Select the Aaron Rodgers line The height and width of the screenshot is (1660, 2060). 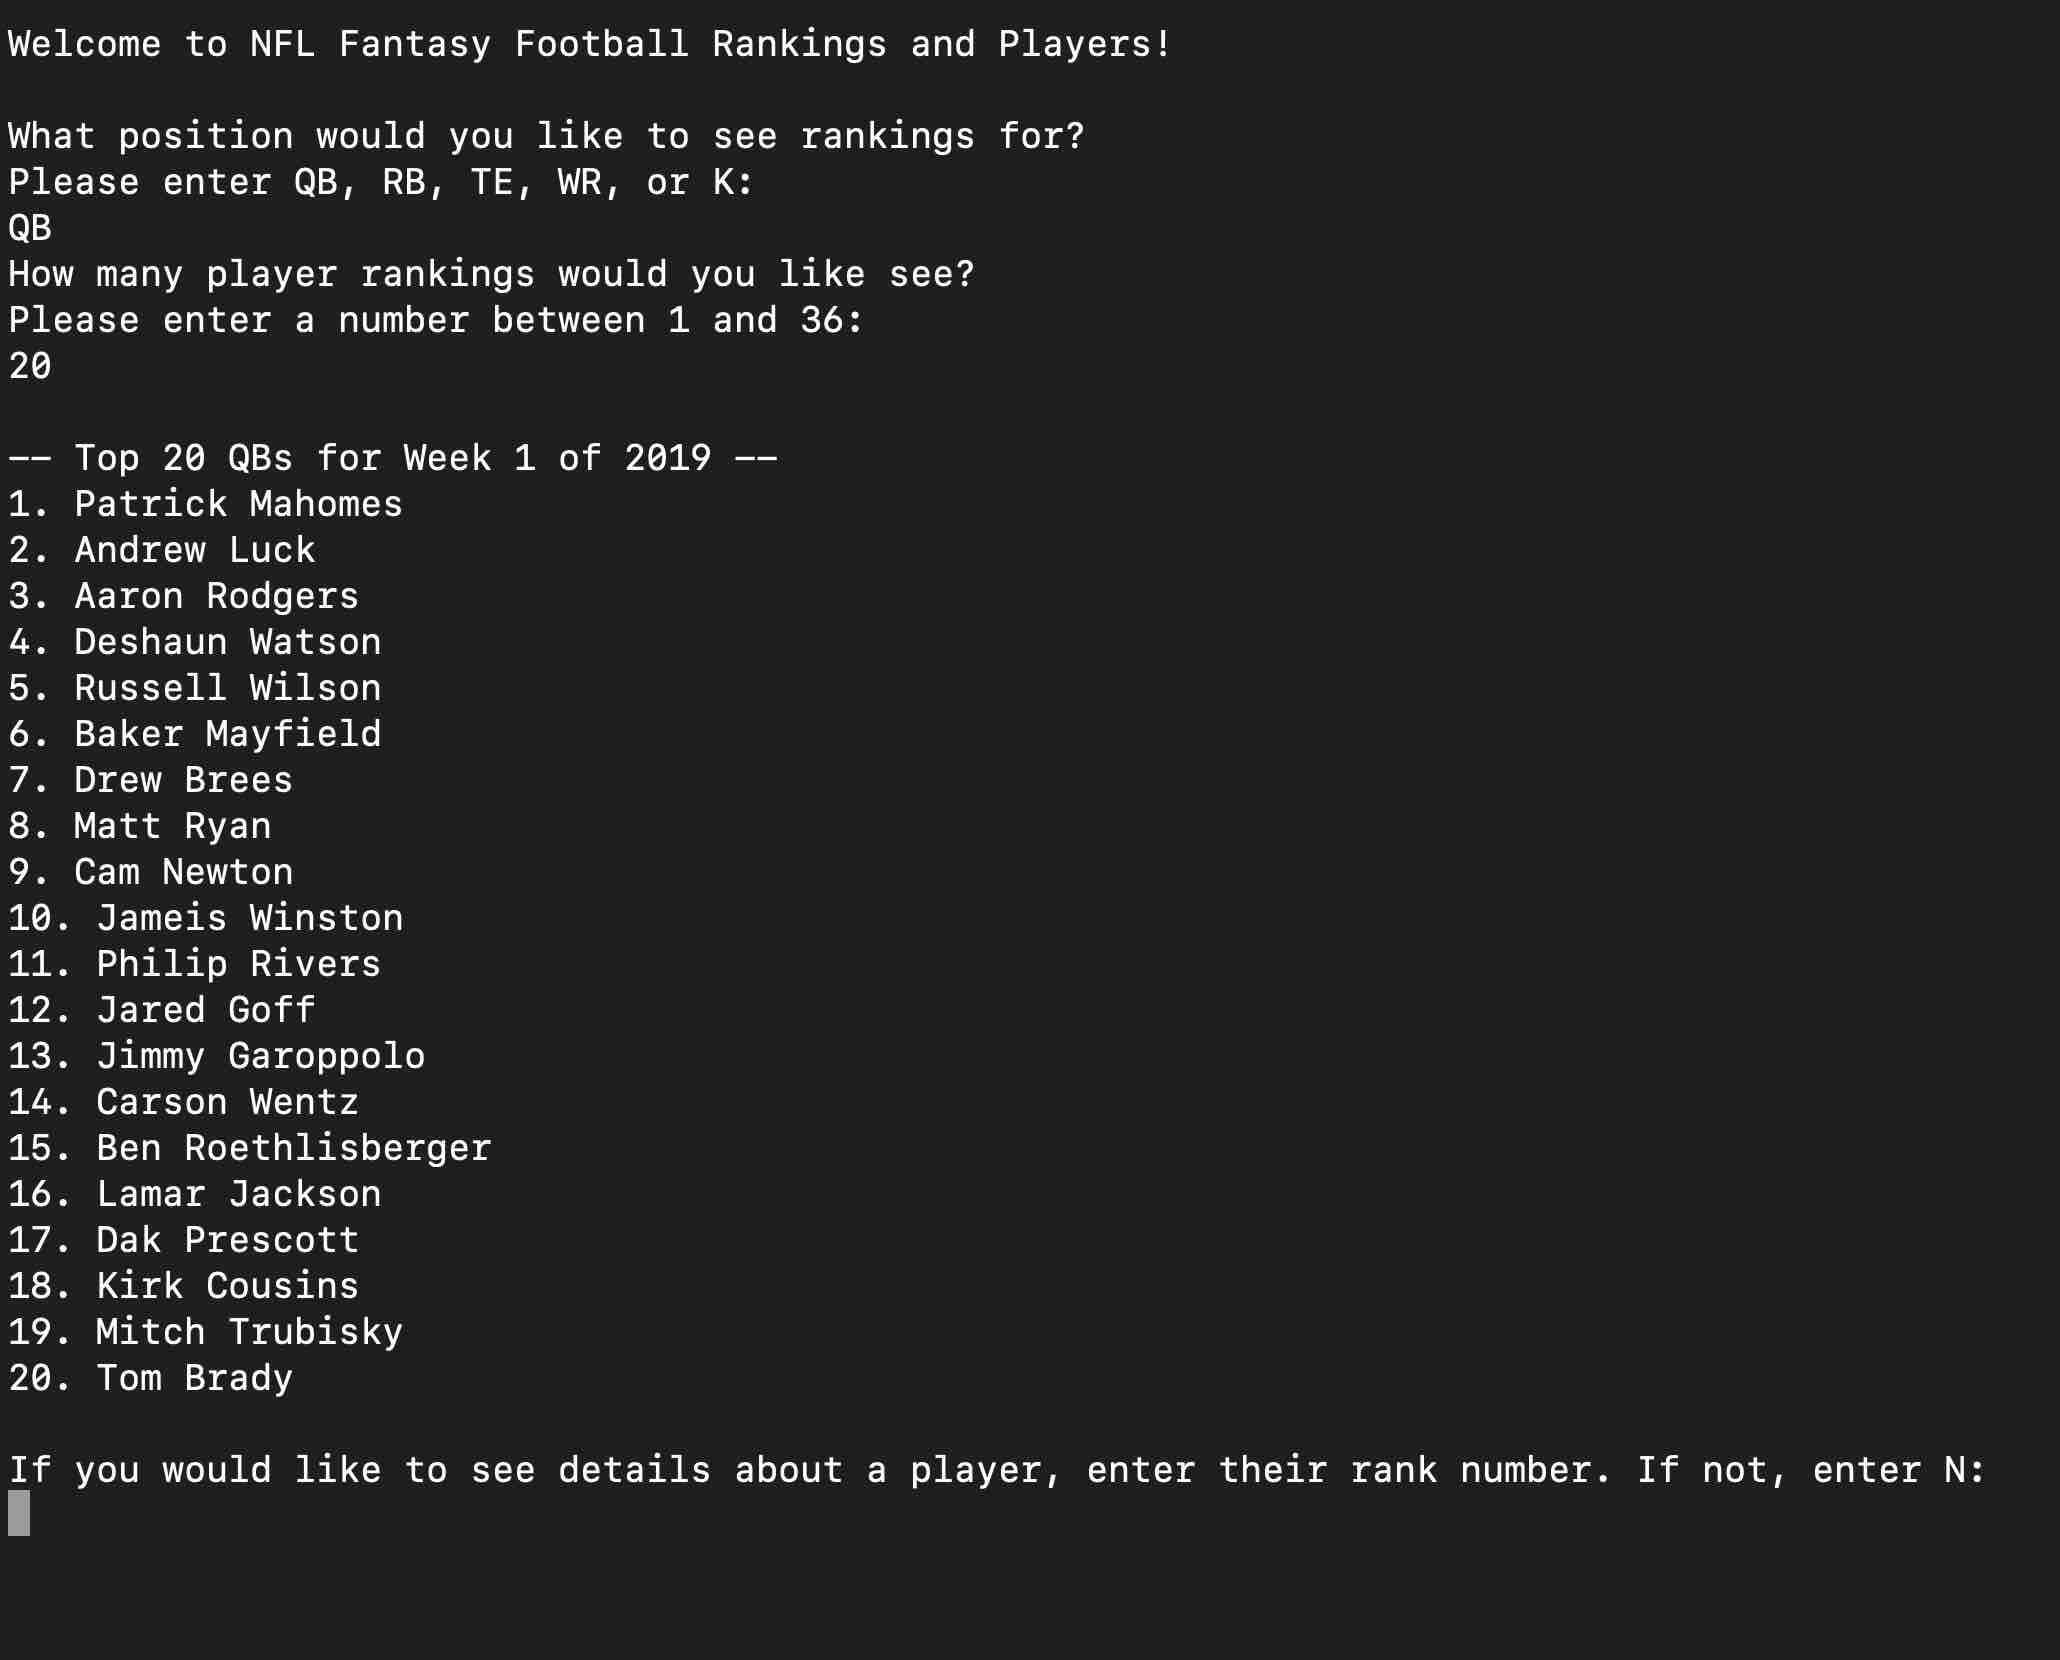(183, 596)
